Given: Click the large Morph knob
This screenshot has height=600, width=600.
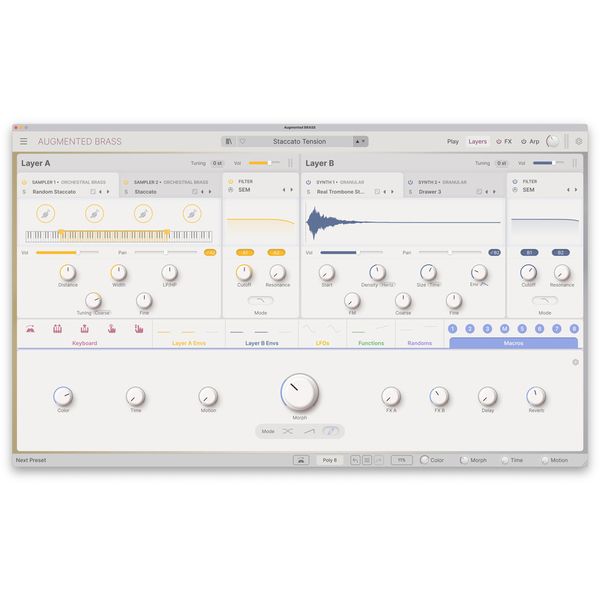Looking at the screenshot, I should pos(300,392).
